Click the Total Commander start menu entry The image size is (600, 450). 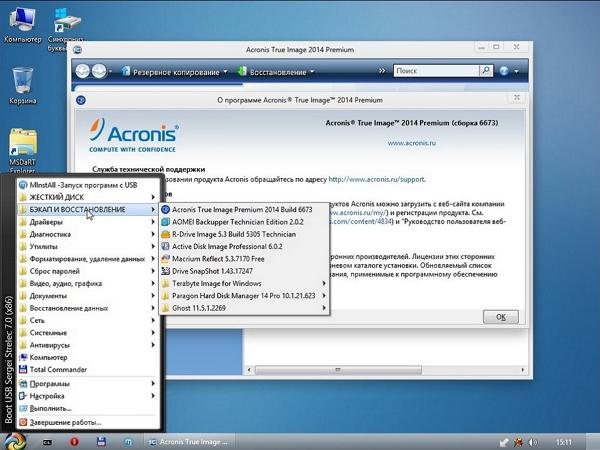pyautogui.click(x=58, y=369)
